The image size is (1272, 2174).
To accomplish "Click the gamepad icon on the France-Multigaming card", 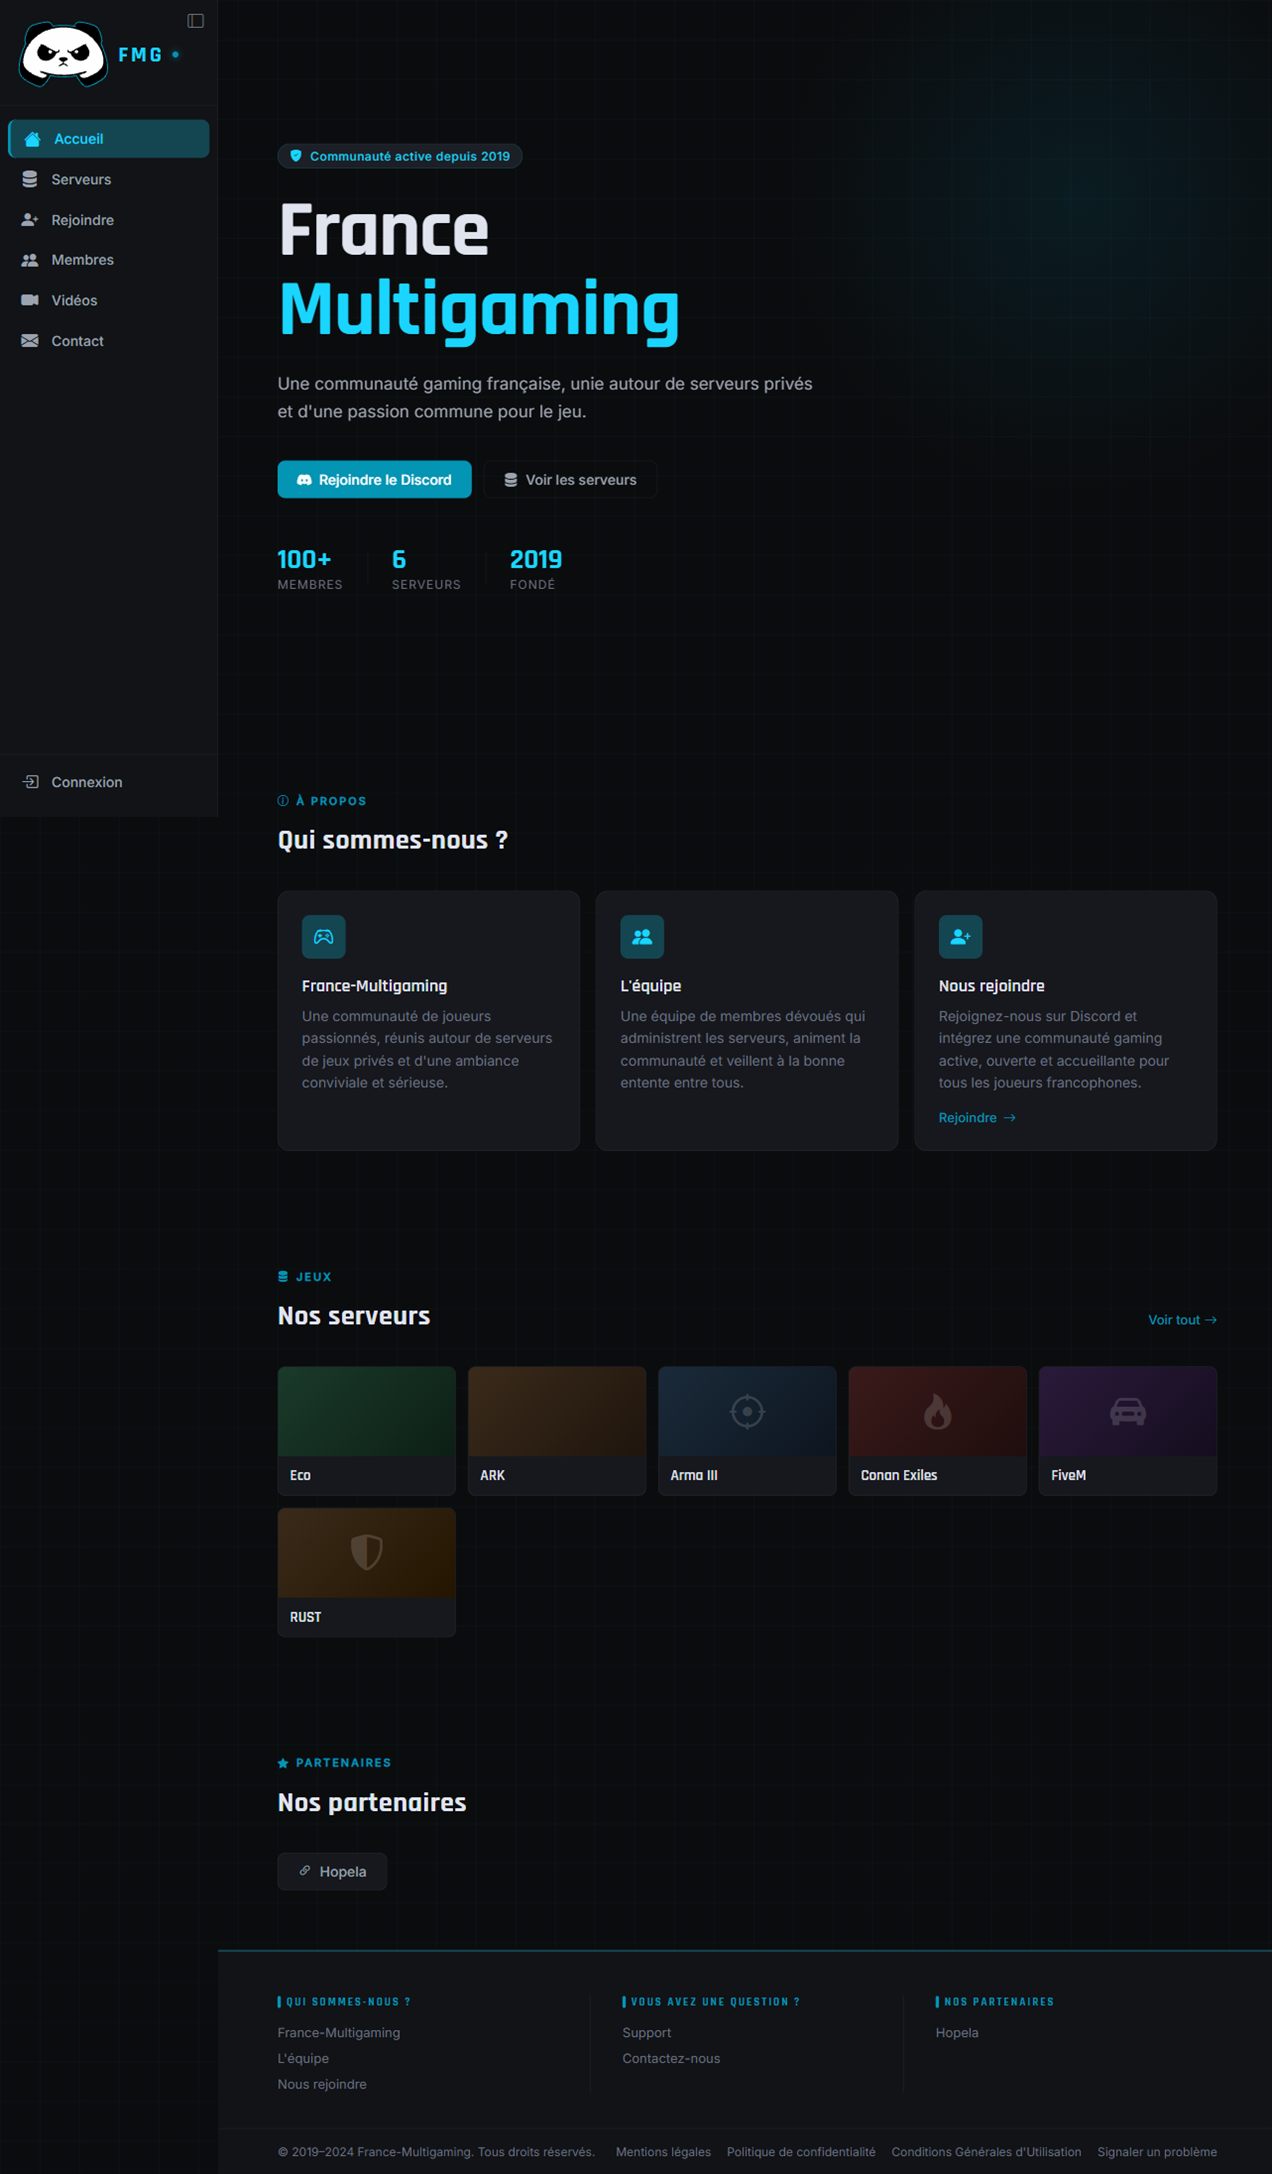I will tap(324, 937).
